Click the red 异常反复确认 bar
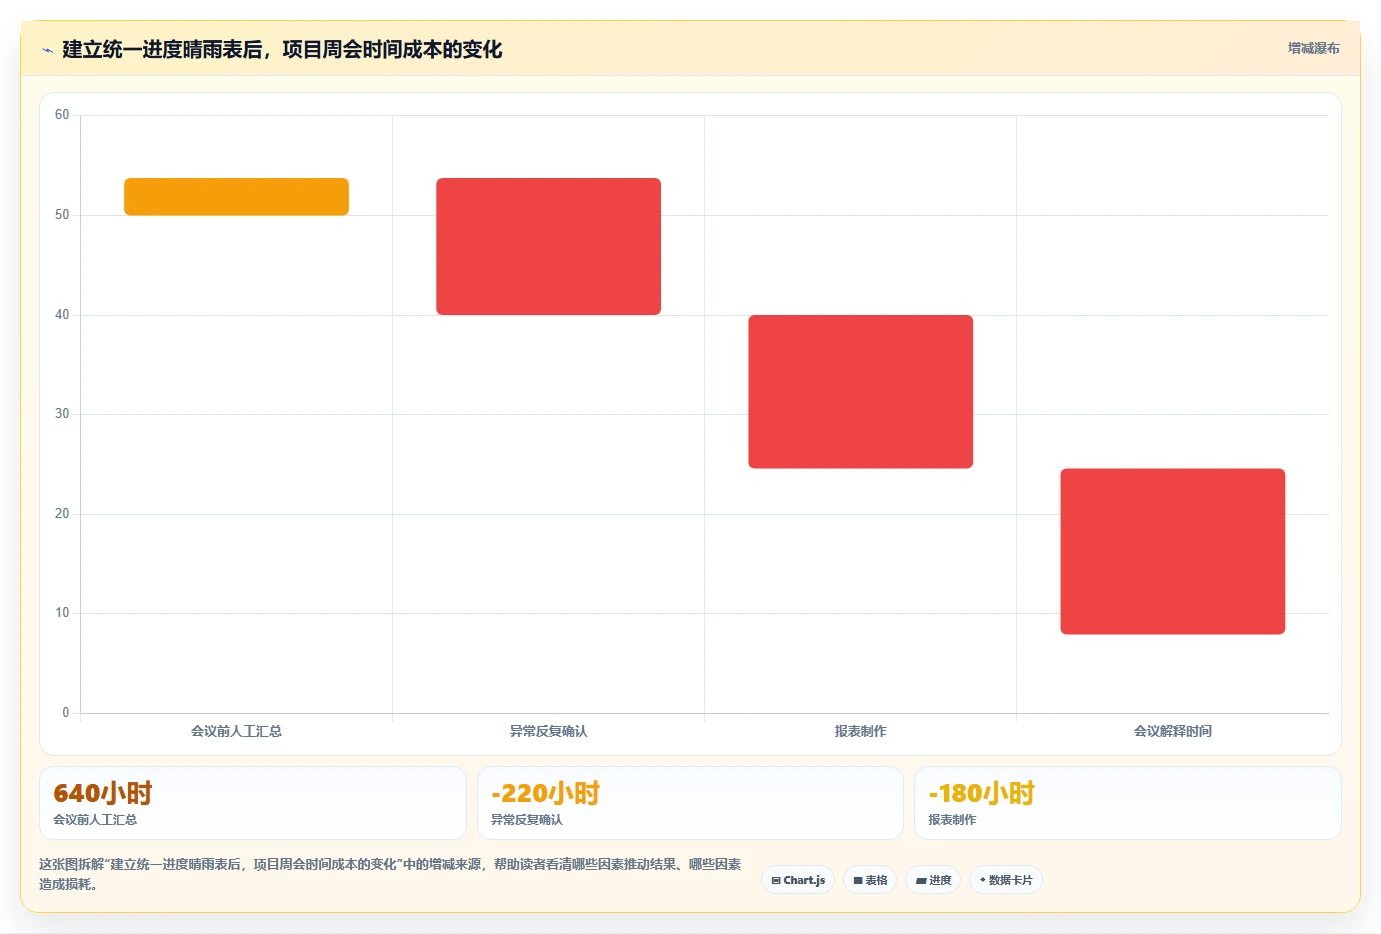 [x=548, y=246]
